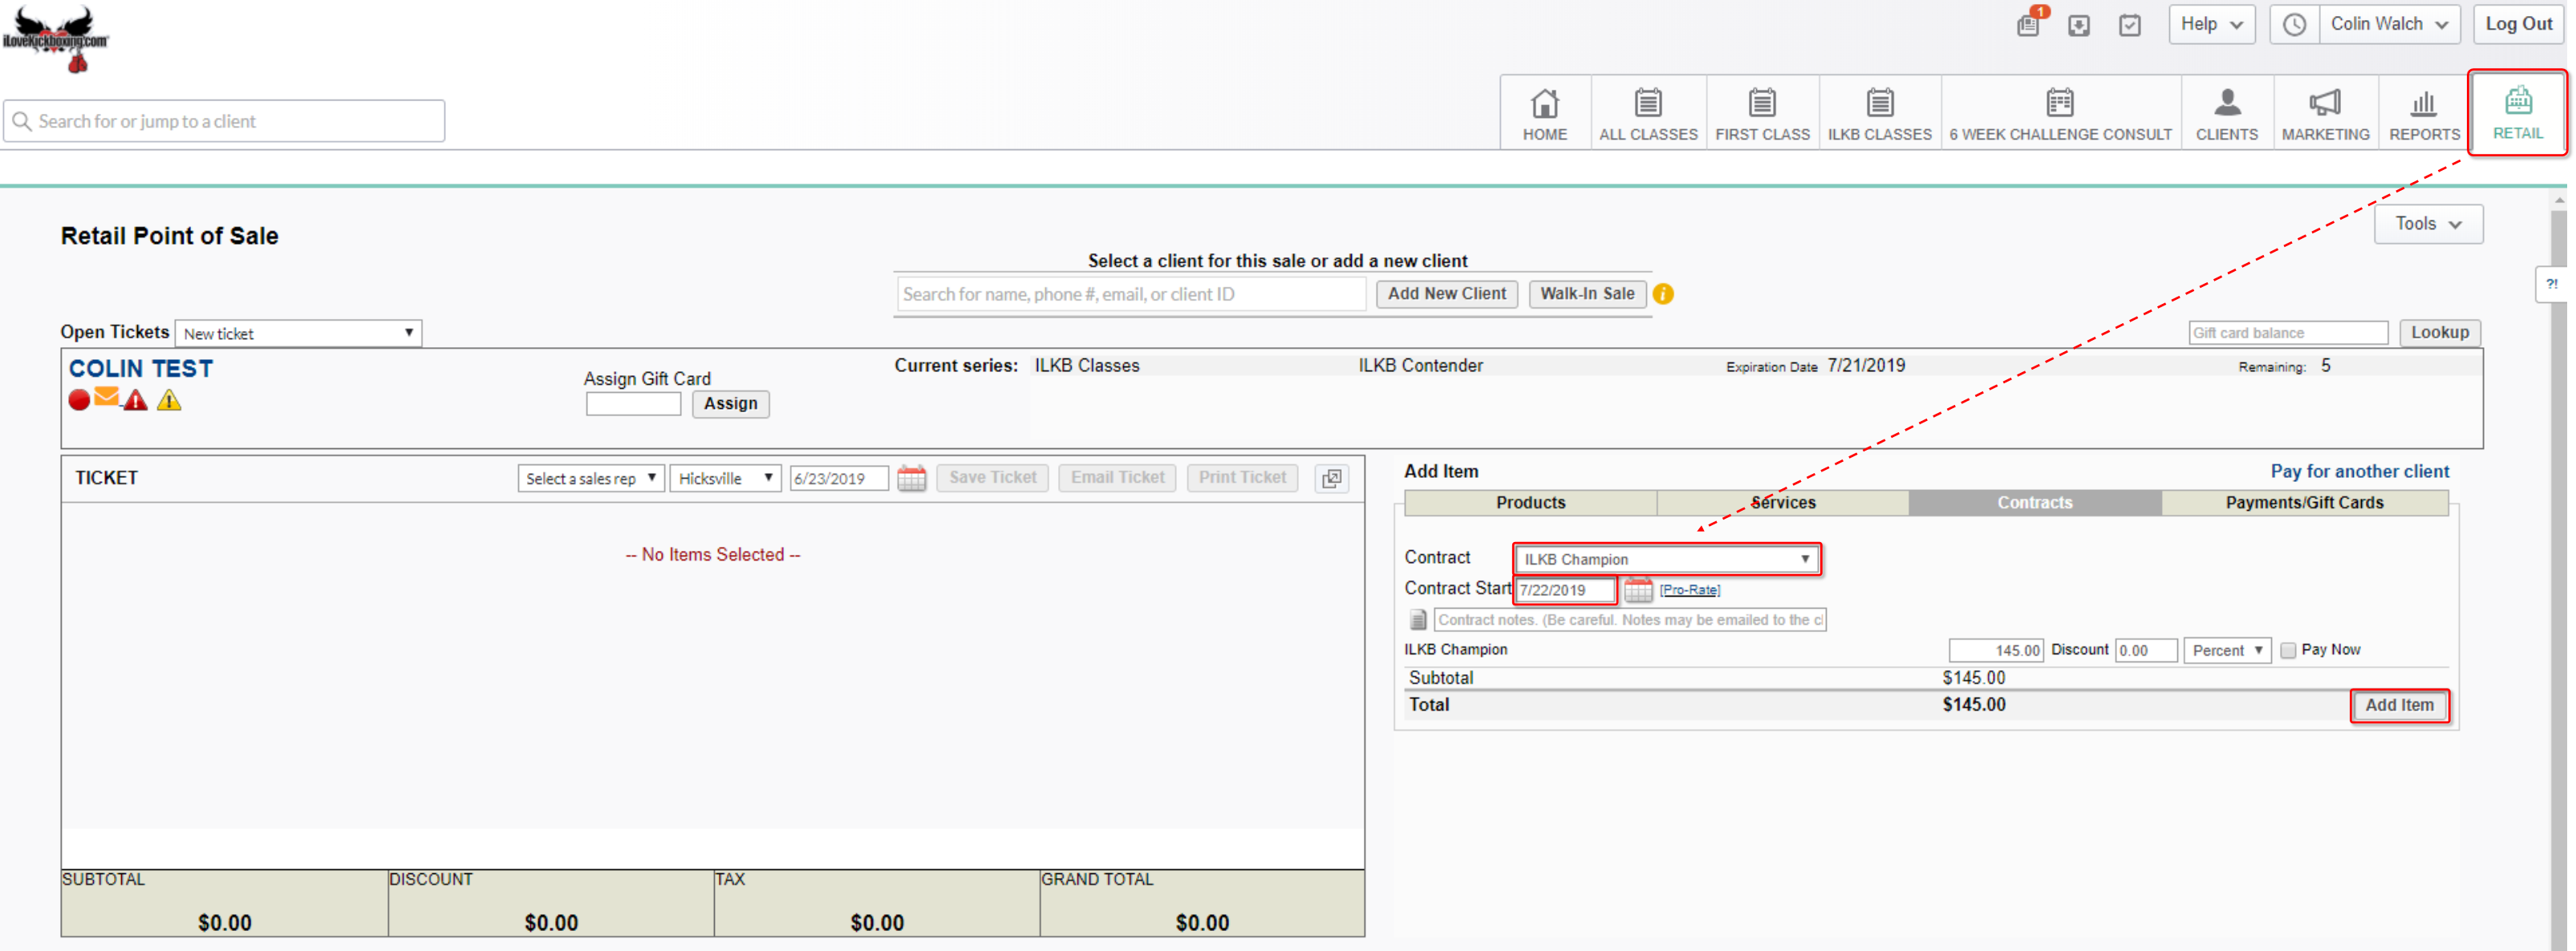This screenshot has height=951, width=2576.
Task: Click the Log Out button
Action: coord(2518,24)
